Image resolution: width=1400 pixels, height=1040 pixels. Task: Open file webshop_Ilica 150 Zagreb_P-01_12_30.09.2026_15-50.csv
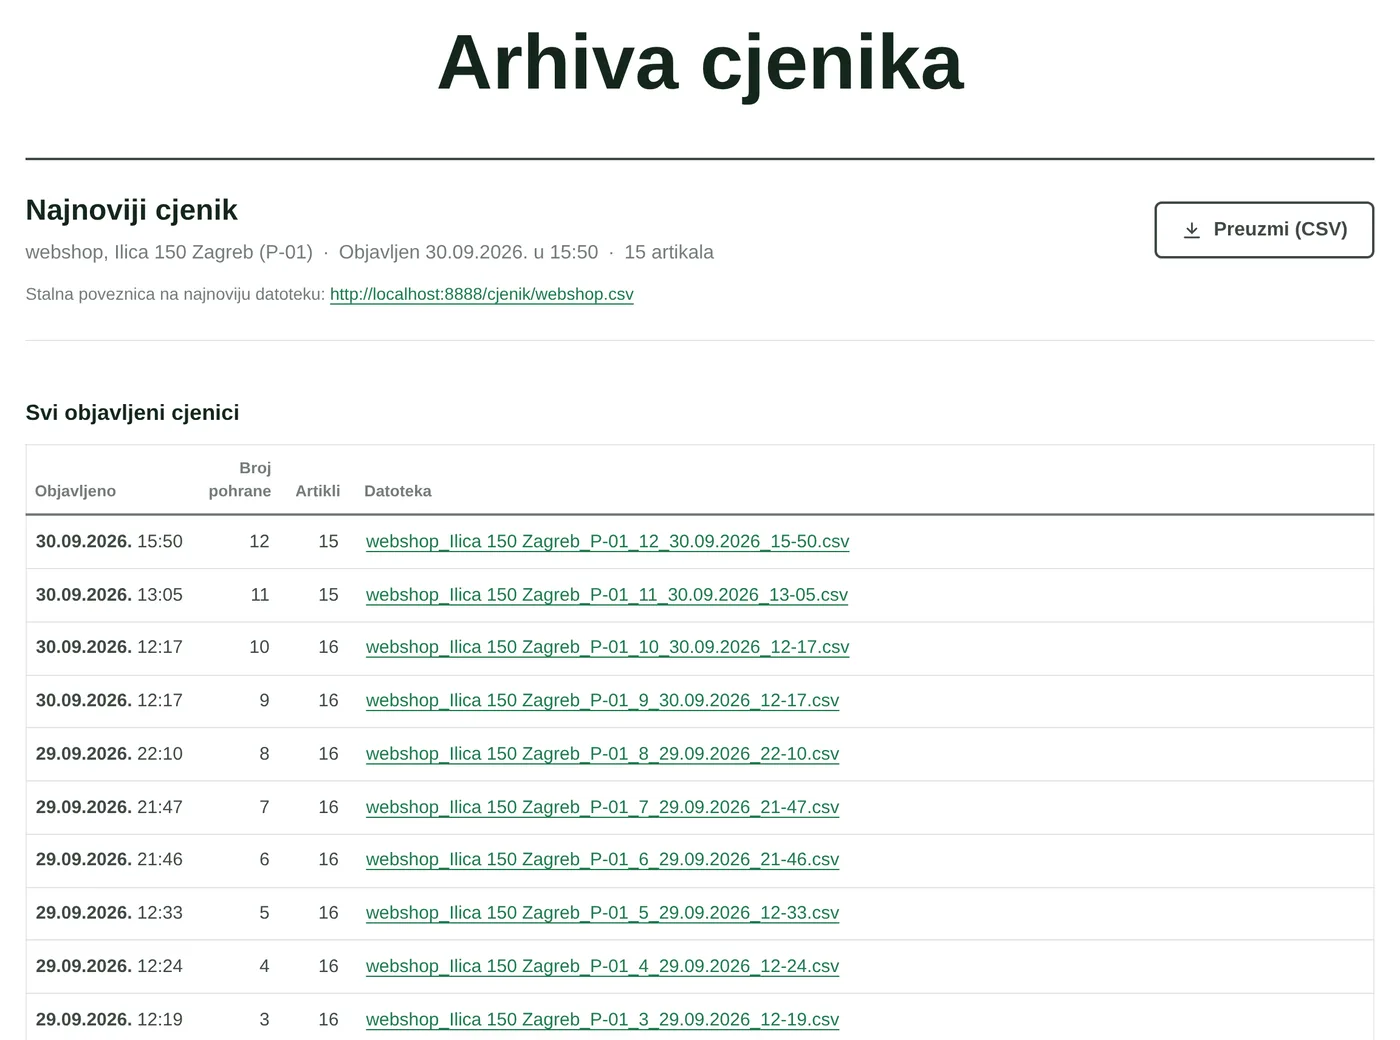pos(608,541)
